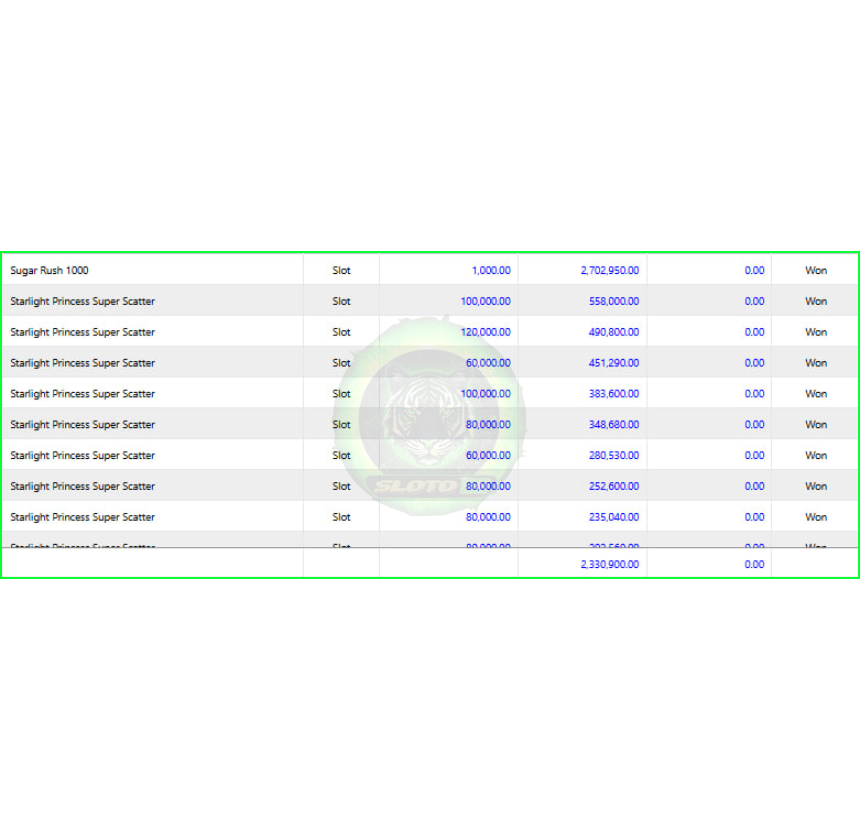The height and width of the screenshot is (830, 860).
Task: Click bet 80,000.00 in the 348,680.00 row
Action: (x=488, y=424)
